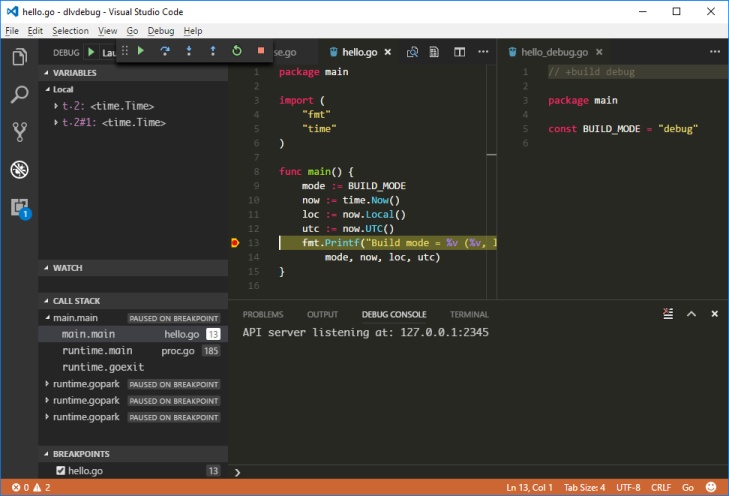
Task: Click the open preview icon in editor toolbar
Action: [x=434, y=52]
